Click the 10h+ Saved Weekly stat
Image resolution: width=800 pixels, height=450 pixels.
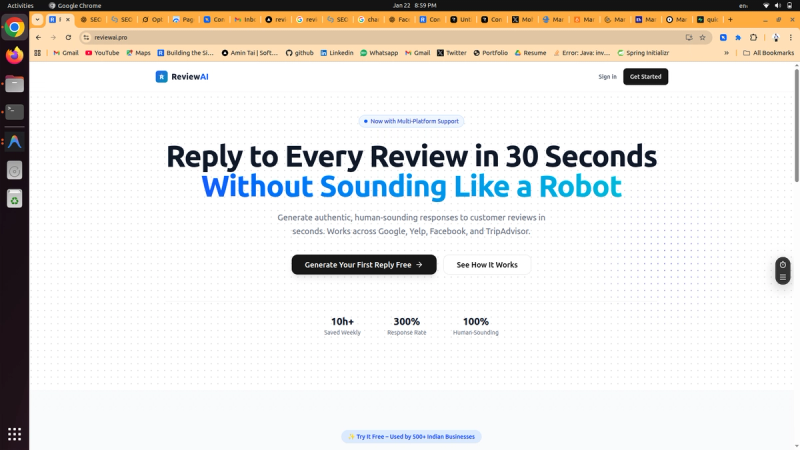point(342,326)
